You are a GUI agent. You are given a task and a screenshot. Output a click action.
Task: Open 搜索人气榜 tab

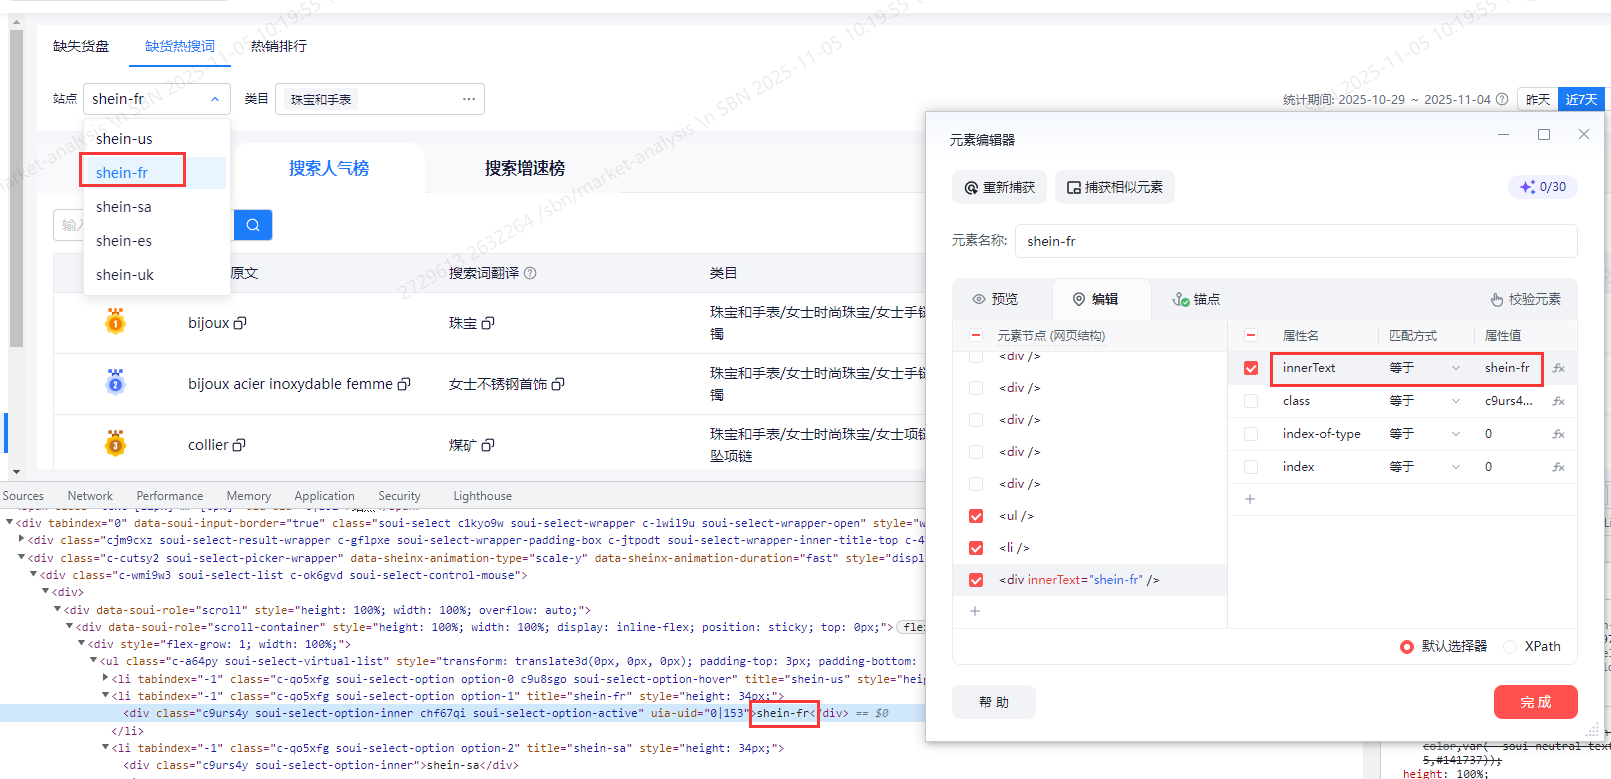[329, 168]
